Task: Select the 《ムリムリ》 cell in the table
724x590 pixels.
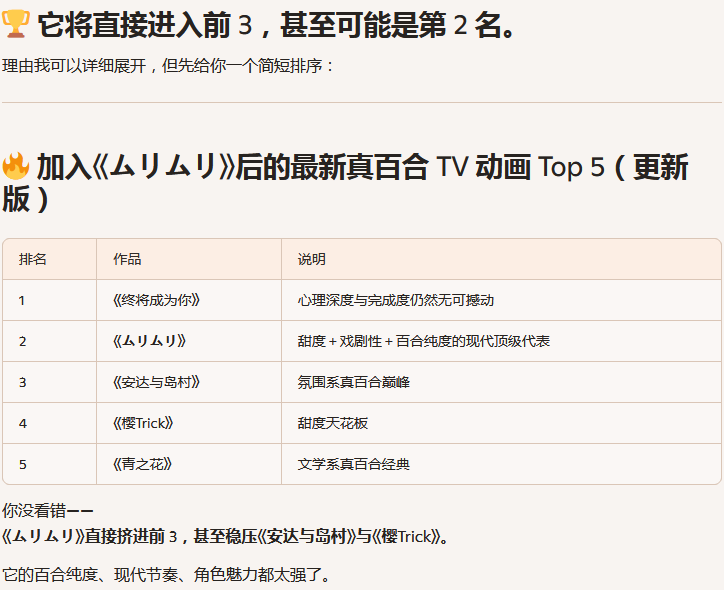Action: click(x=149, y=341)
